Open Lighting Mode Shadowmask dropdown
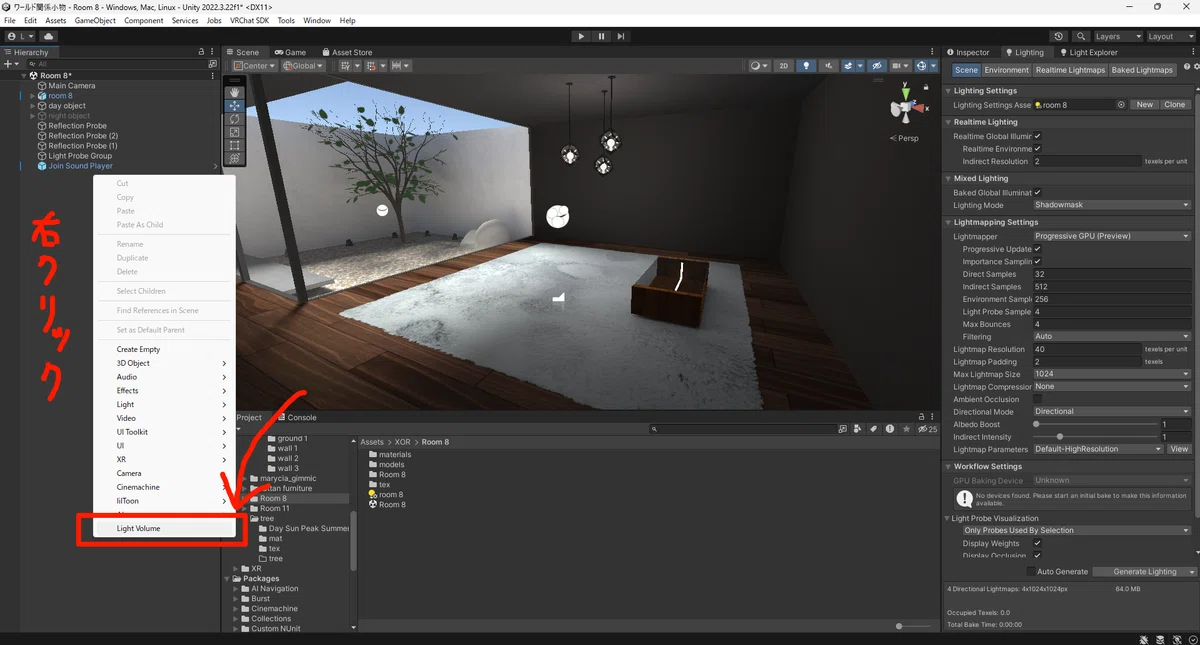Viewport: 1200px width, 645px height. [x=1112, y=205]
